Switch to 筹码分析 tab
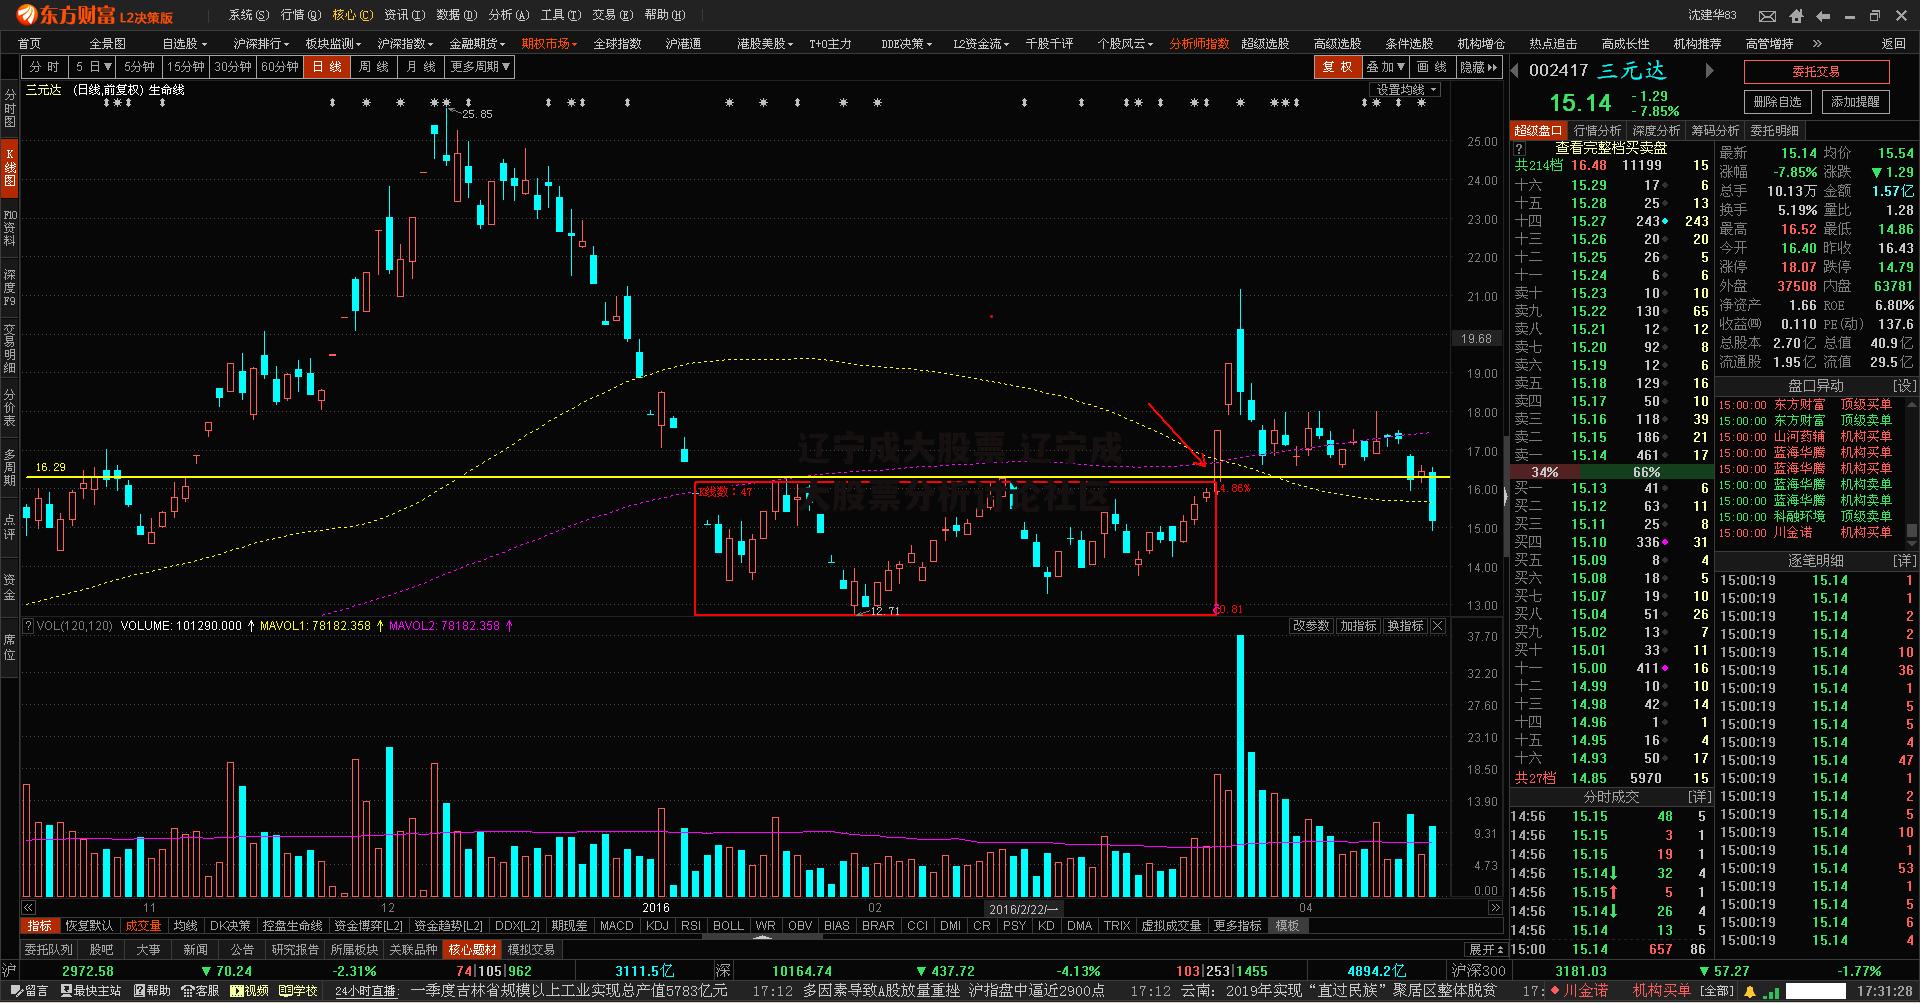The height and width of the screenshot is (1004, 1920). pyautogui.click(x=1715, y=131)
